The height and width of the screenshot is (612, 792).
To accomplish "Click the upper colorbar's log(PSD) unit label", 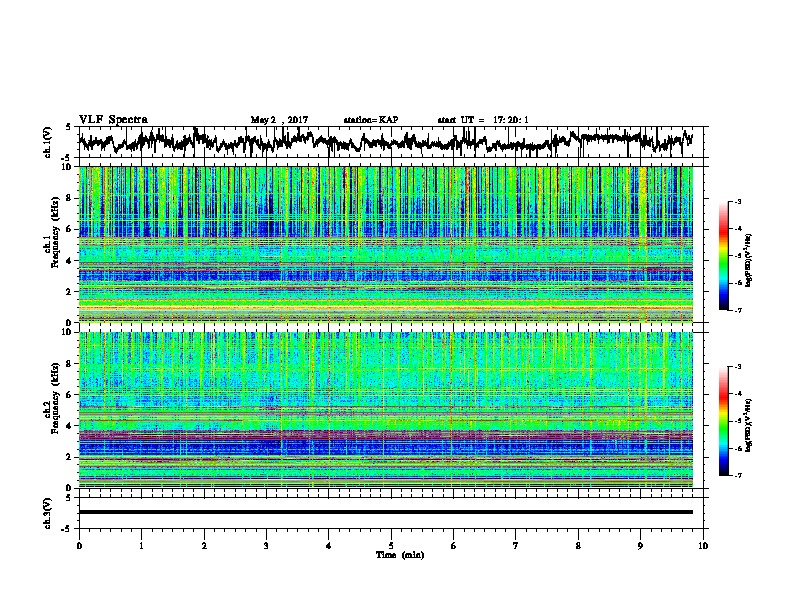I will point(748,260).
